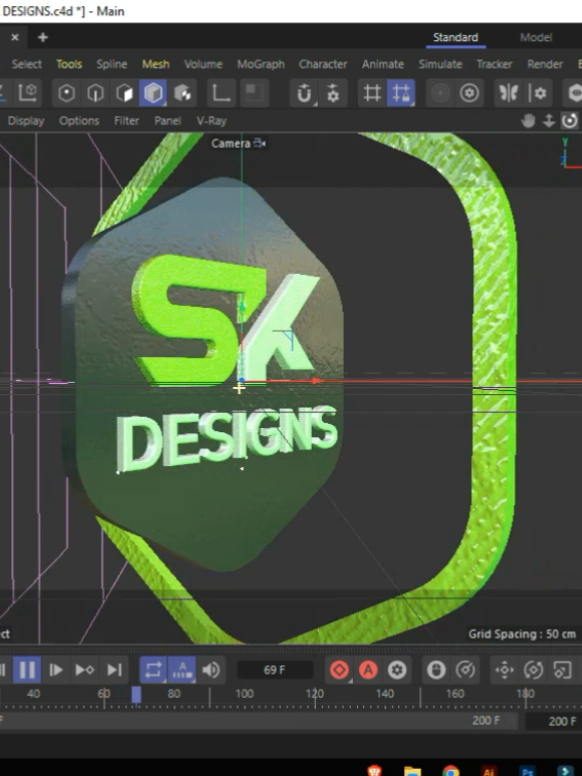Open the Simulate menu
Viewport: 582px width, 776px height.
(x=440, y=64)
